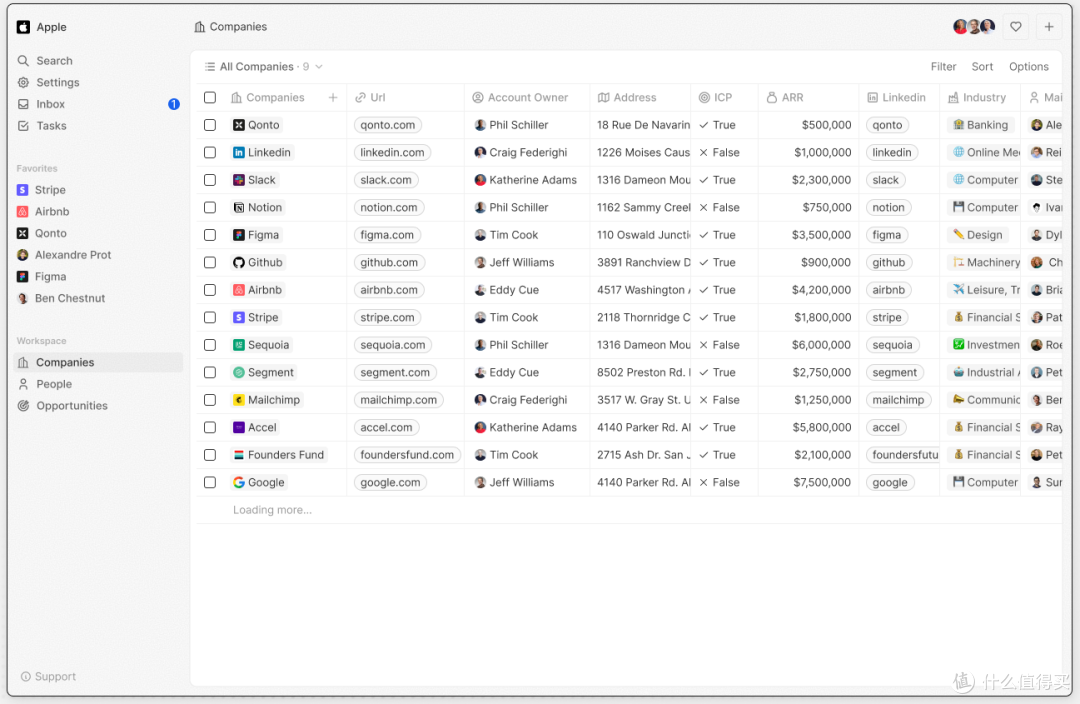Open the Inbox in sidebar
The image size is (1080, 704).
50,104
